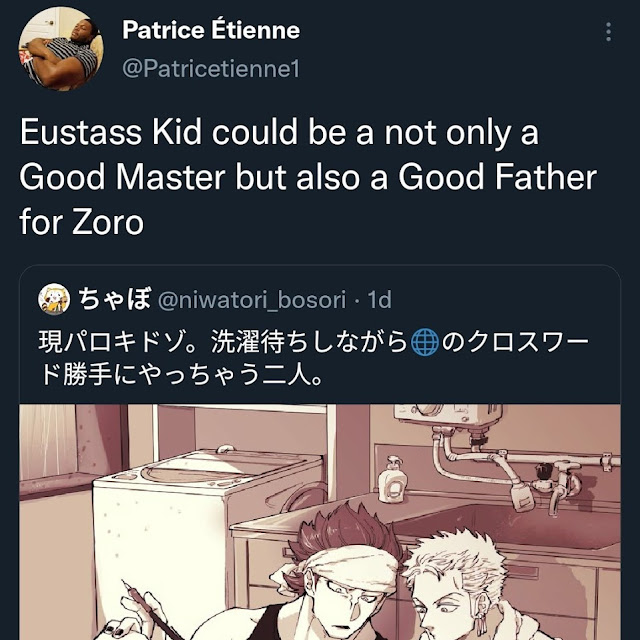This screenshot has width=640, height=640.
Task: Click the Eustass Kid tweet text
Action: coord(308,177)
